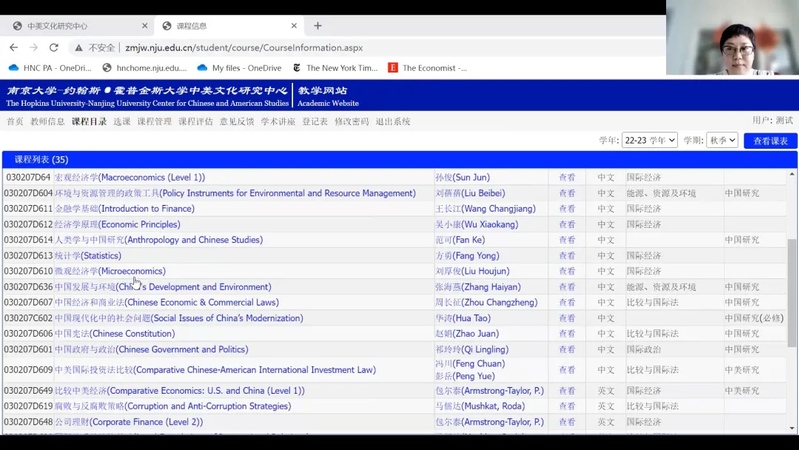Open the Macroeconomics (Level 1) course link
Screen dimensions: 799x450
(x=130, y=177)
